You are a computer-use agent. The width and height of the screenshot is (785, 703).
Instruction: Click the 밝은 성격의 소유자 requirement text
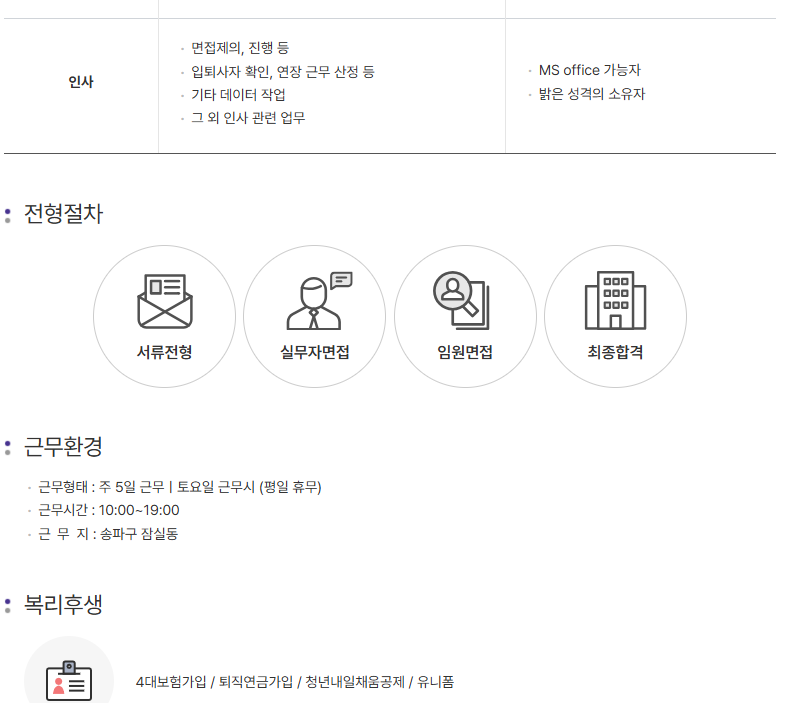592,94
